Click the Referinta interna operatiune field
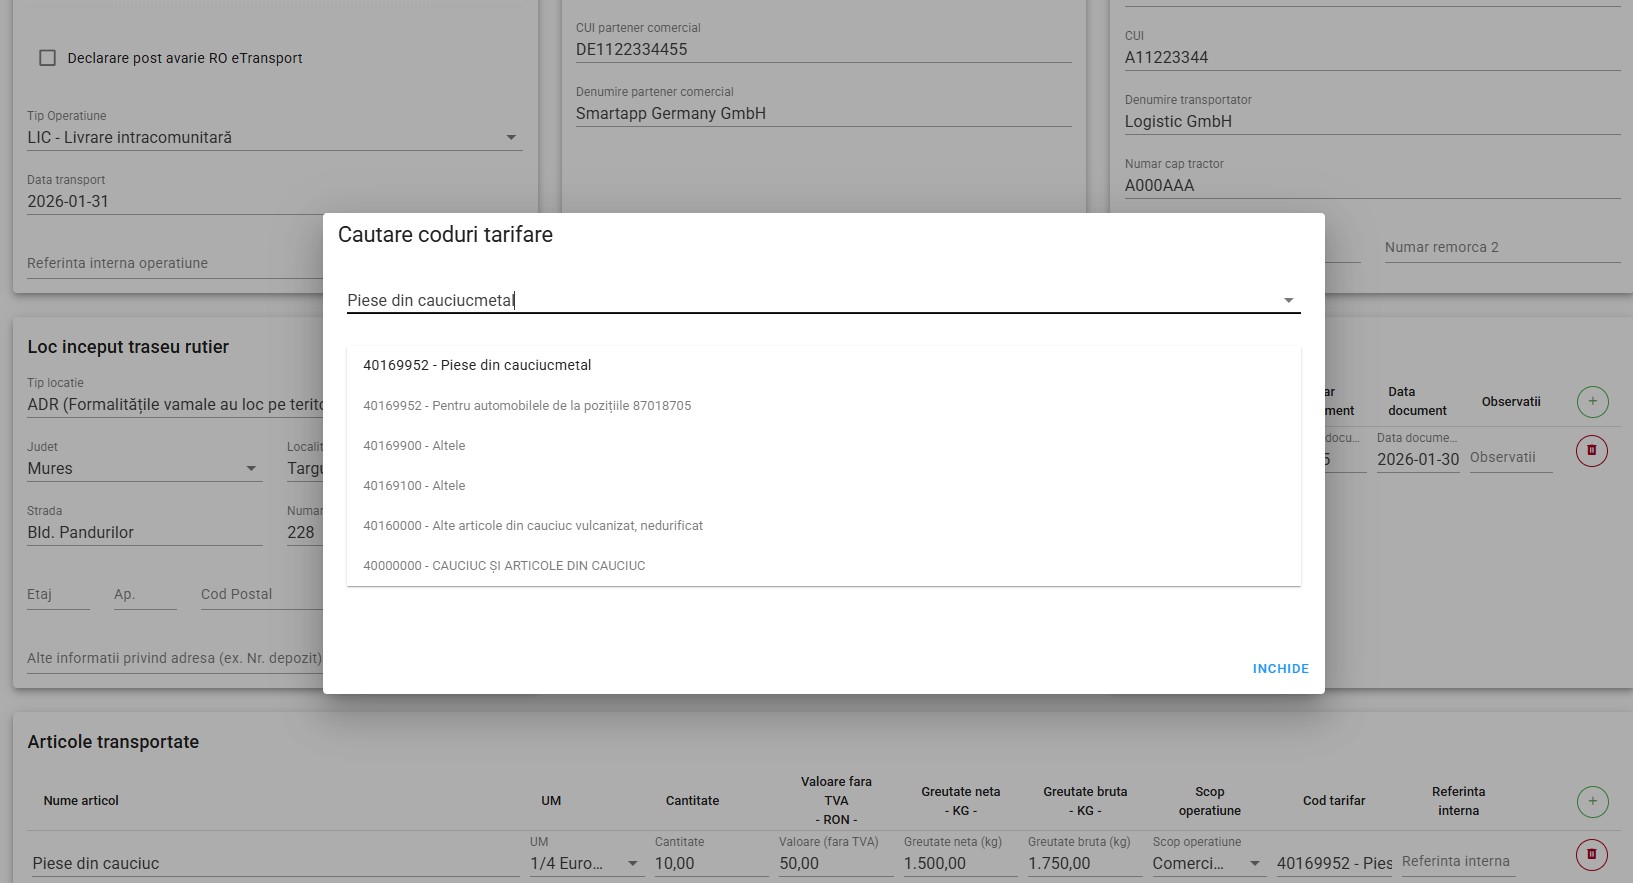This screenshot has width=1633, height=883. [x=170, y=263]
